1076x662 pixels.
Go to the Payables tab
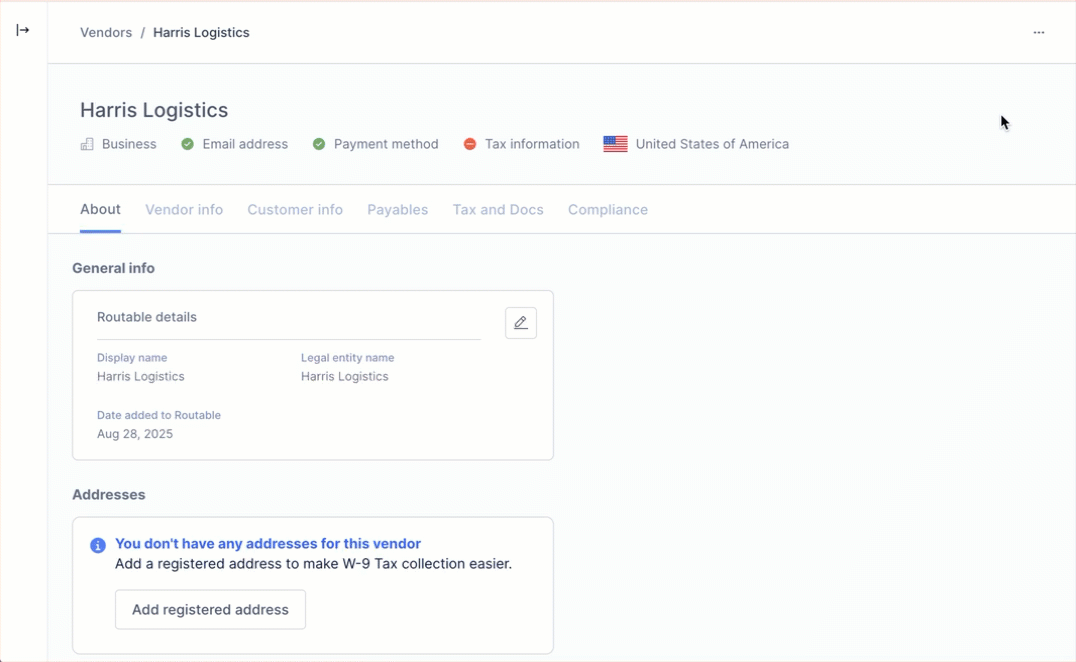(x=397, y=210)
